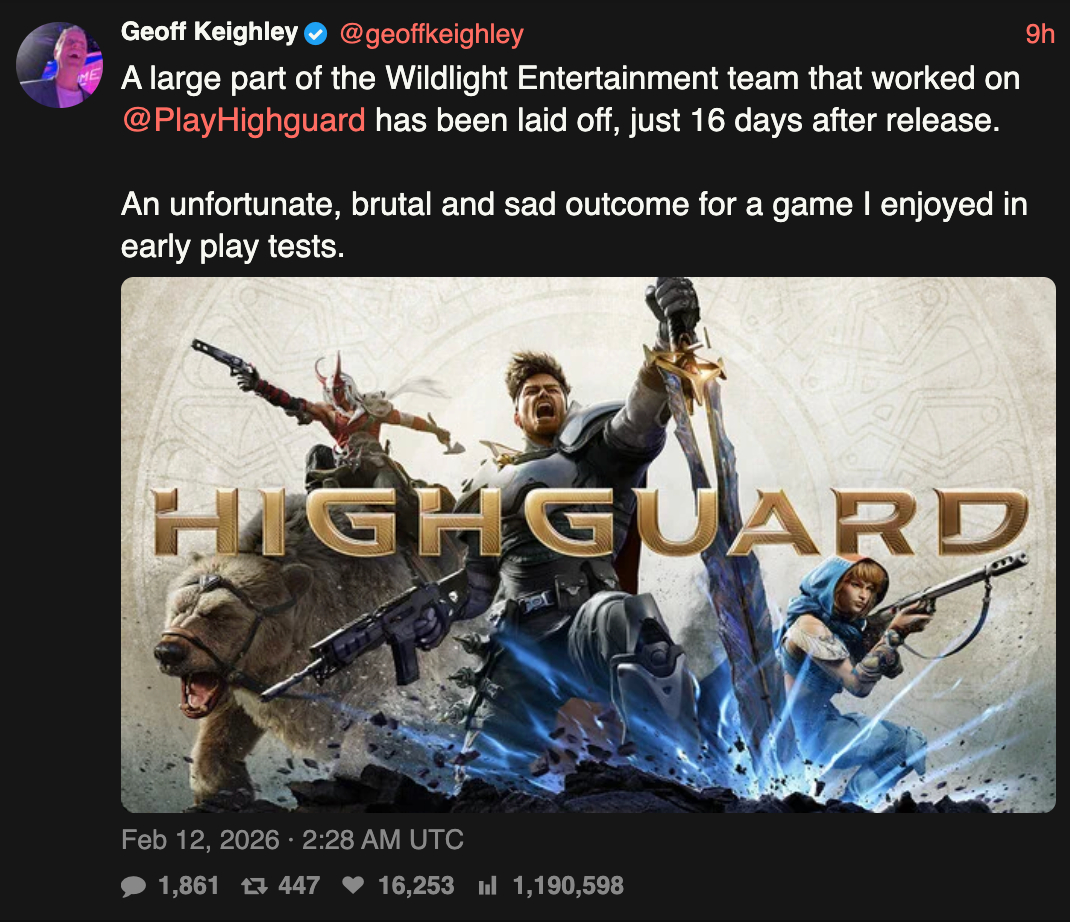Click the 447 retweets count
Viewport: 1070px width, 922px height.
tap(299, 886)
